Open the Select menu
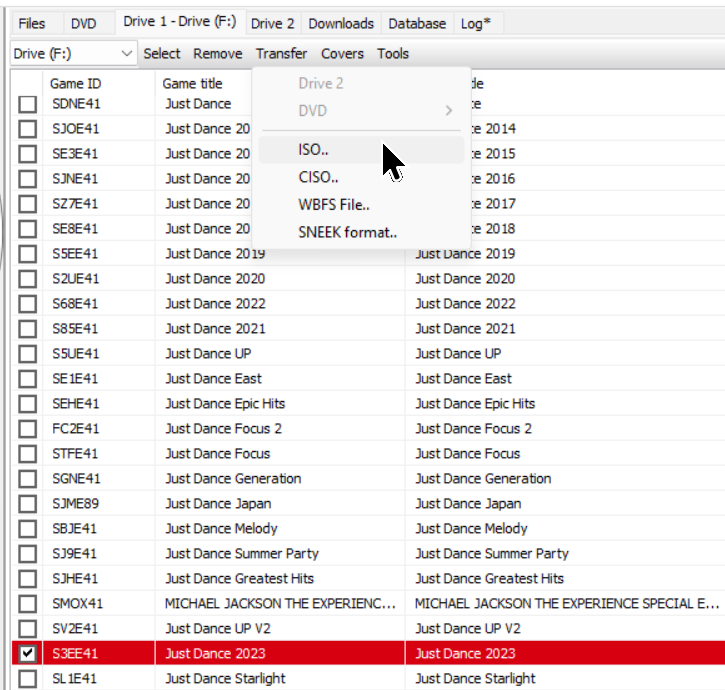Screen dimensions: 725x690 click(162, 54)
